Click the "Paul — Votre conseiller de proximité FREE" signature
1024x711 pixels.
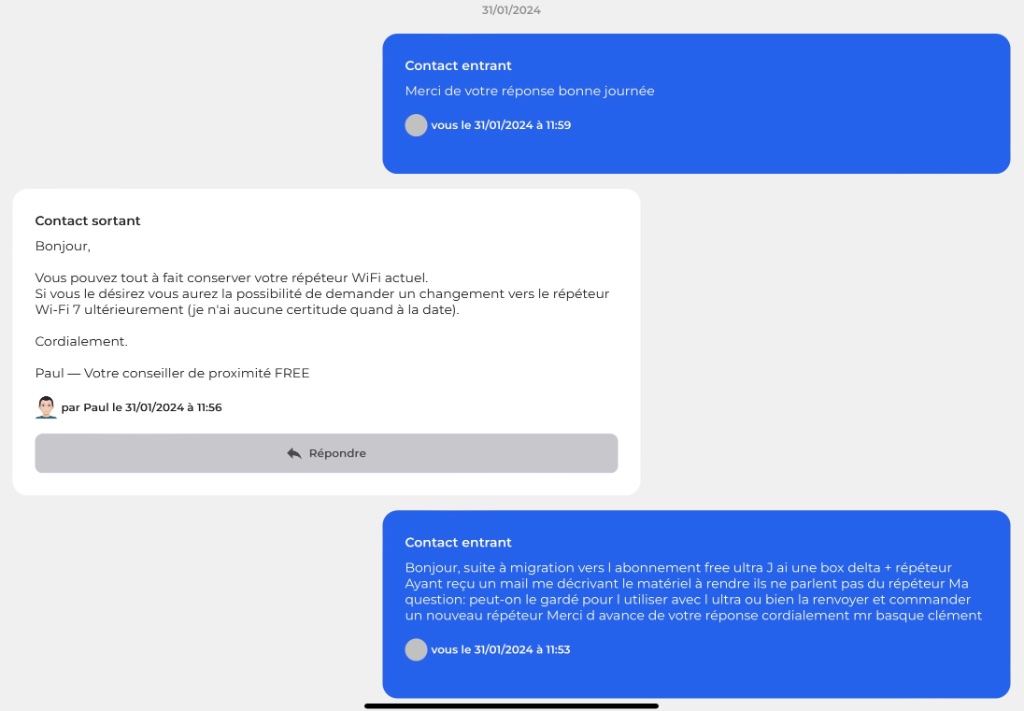(172, 373)
